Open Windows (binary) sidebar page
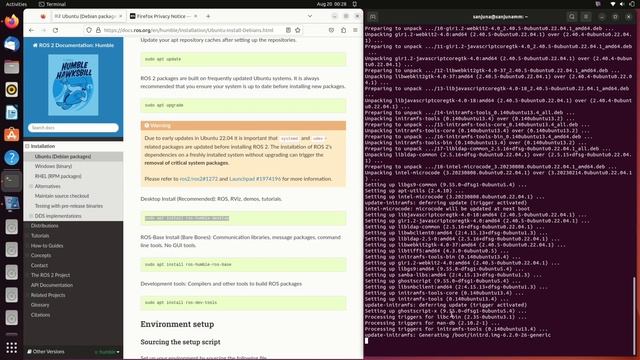The width and height of the screenshot is (640, 360). 53,166
